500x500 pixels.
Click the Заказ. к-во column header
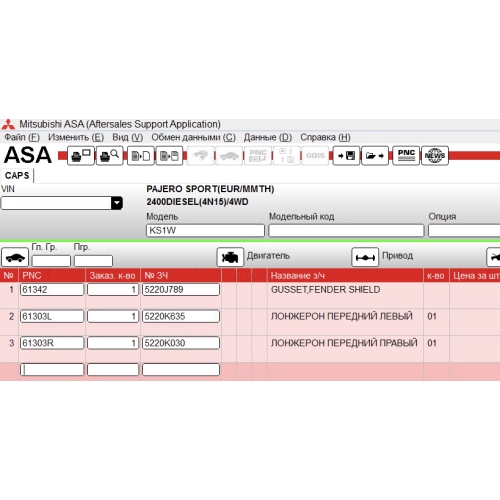point(113,276)
